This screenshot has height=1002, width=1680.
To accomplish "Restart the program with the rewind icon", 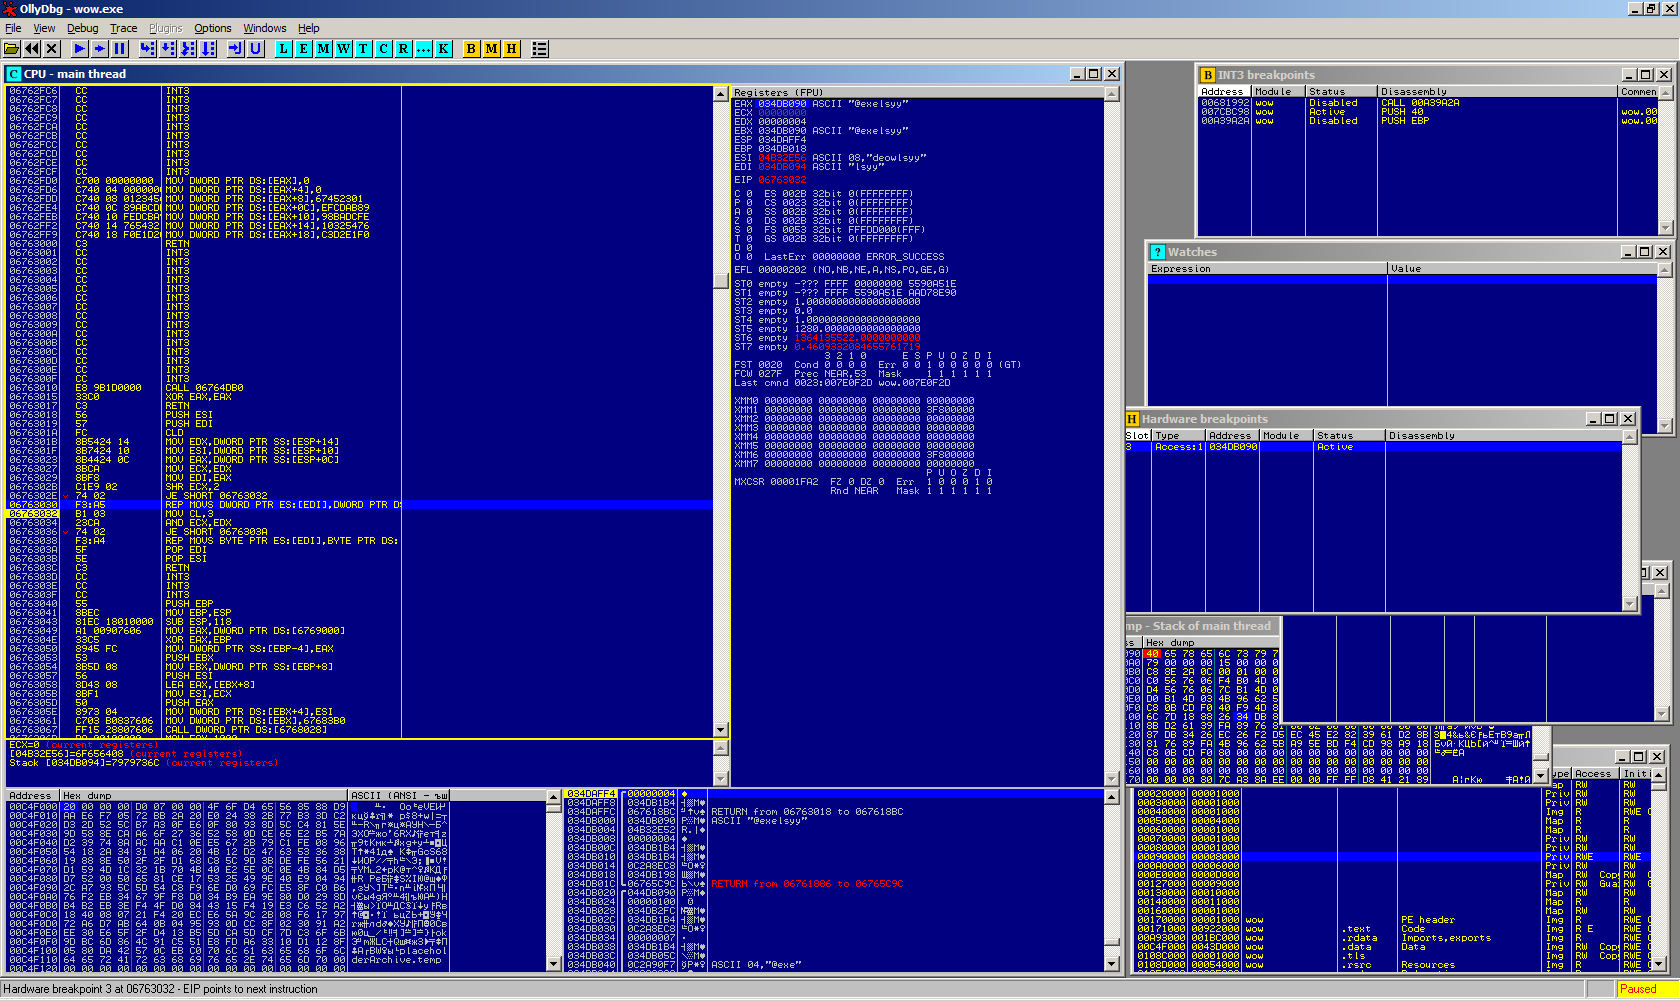I will click(x=32, y=49).
